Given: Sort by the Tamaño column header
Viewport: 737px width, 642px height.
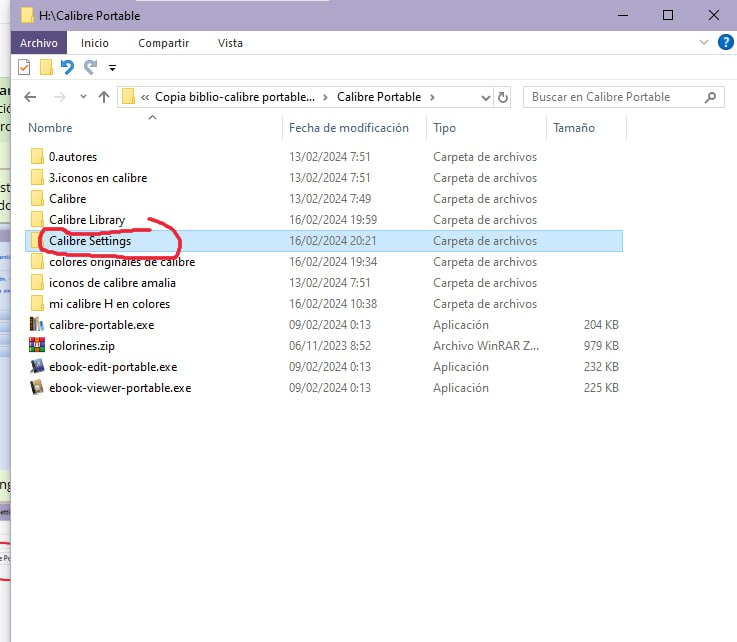Looking at the screenshot, I should (x=574, y=128).
